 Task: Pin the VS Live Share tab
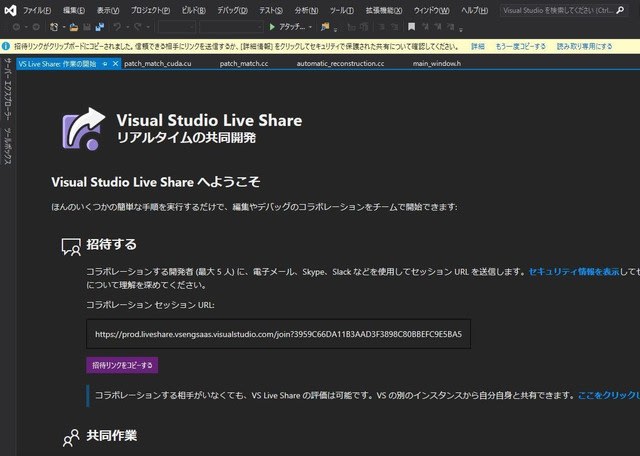(x=105, y=64)
